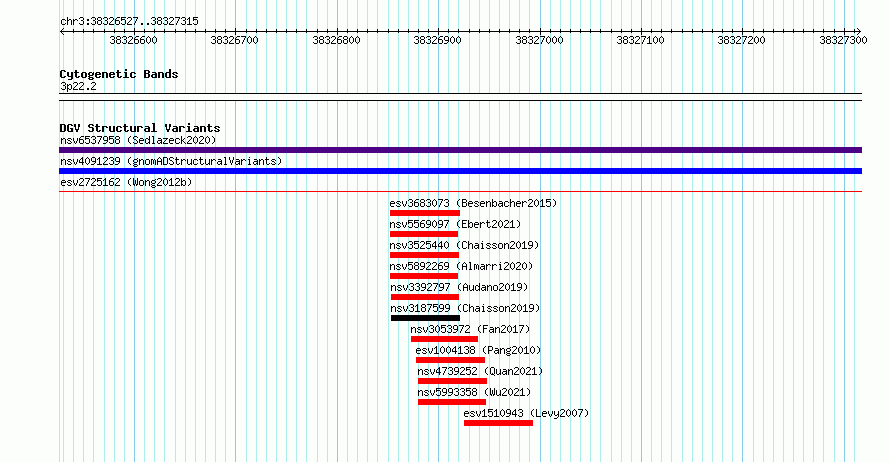
Task: Open nsv3392797 (Audano2019) label
Action: coord(459,287)
